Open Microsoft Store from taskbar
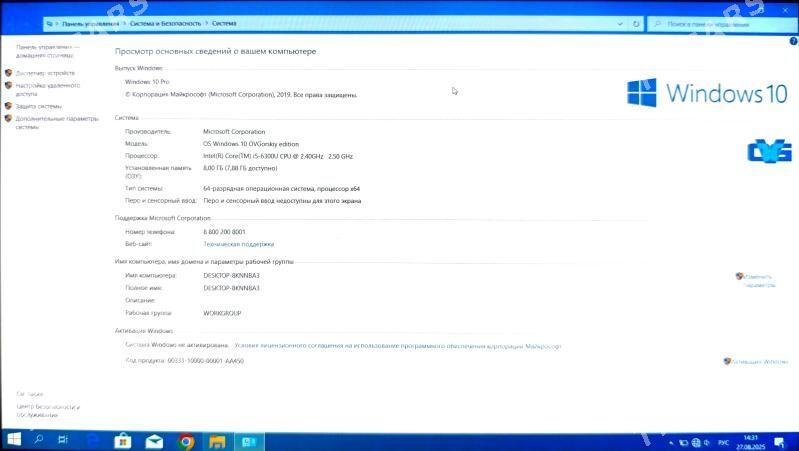Viewport: 799px width, 451px height. pos(123,441)
